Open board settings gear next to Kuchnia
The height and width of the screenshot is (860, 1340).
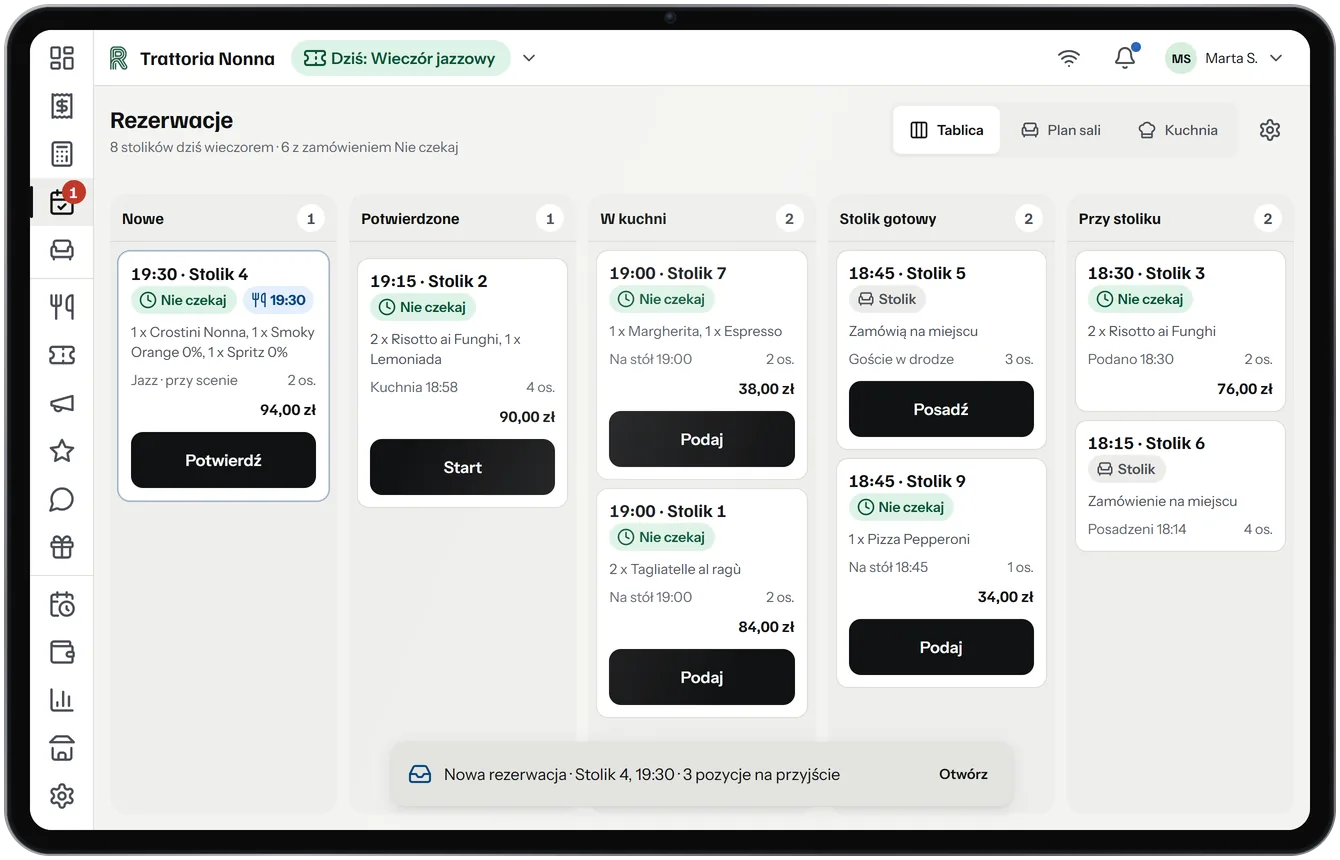click(x=1270, y=130)
